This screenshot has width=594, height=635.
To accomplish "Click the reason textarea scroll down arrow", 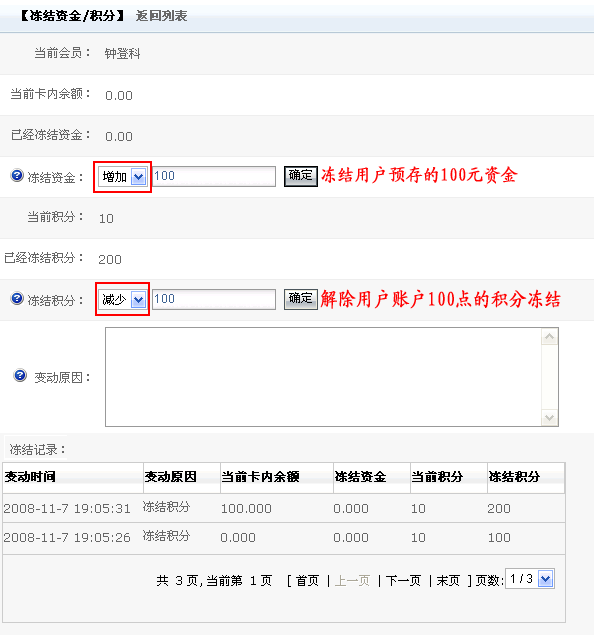I will tap(549, 418).
